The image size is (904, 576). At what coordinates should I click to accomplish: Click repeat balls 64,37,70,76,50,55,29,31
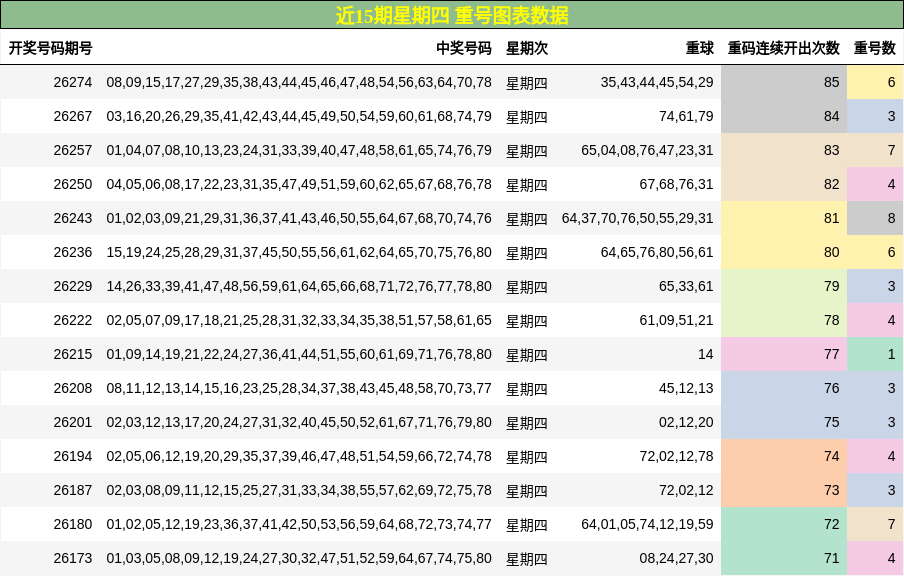click(637, 219)
